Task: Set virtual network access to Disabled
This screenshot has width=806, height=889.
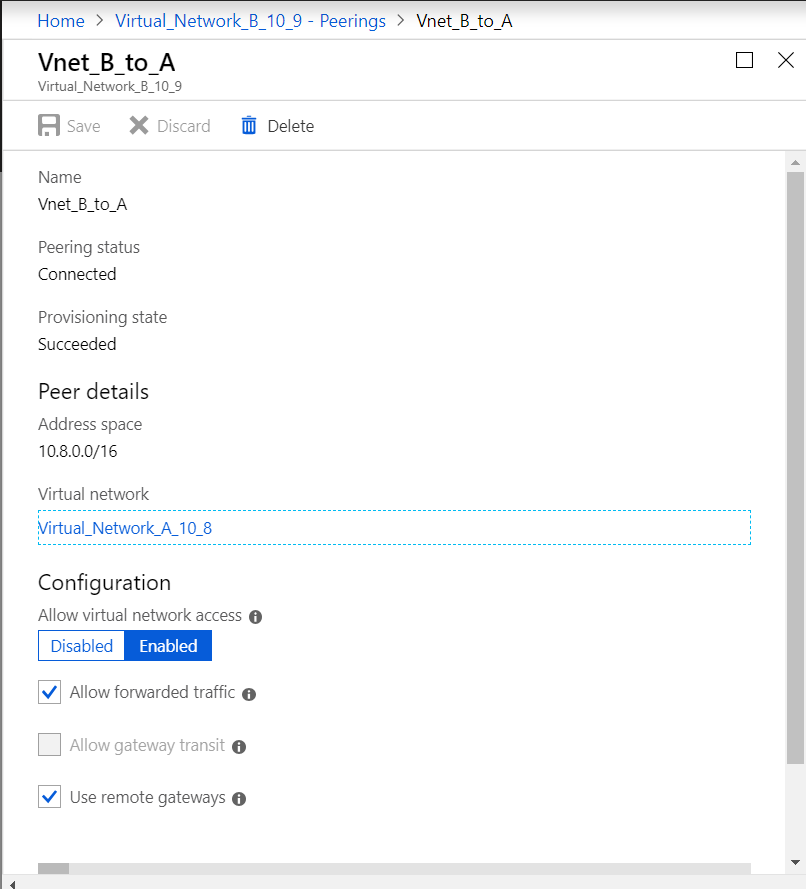Action: (82, 646)
